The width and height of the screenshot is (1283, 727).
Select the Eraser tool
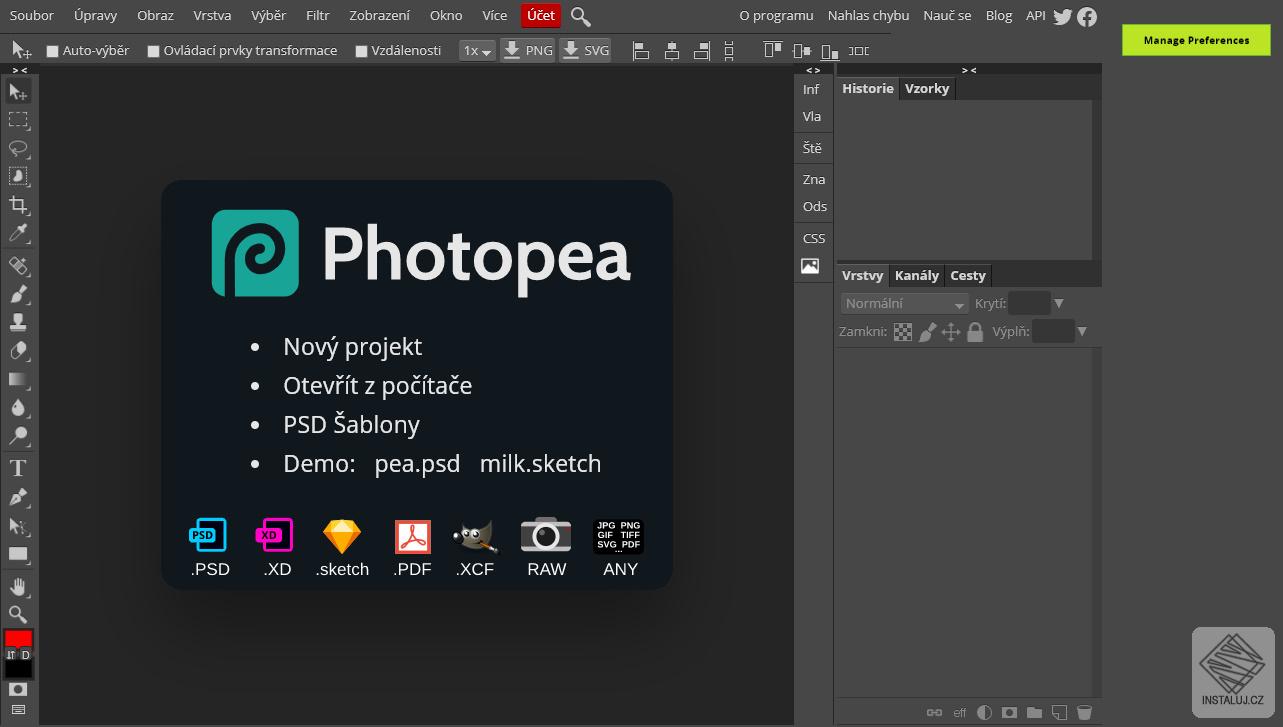[18, 351]
